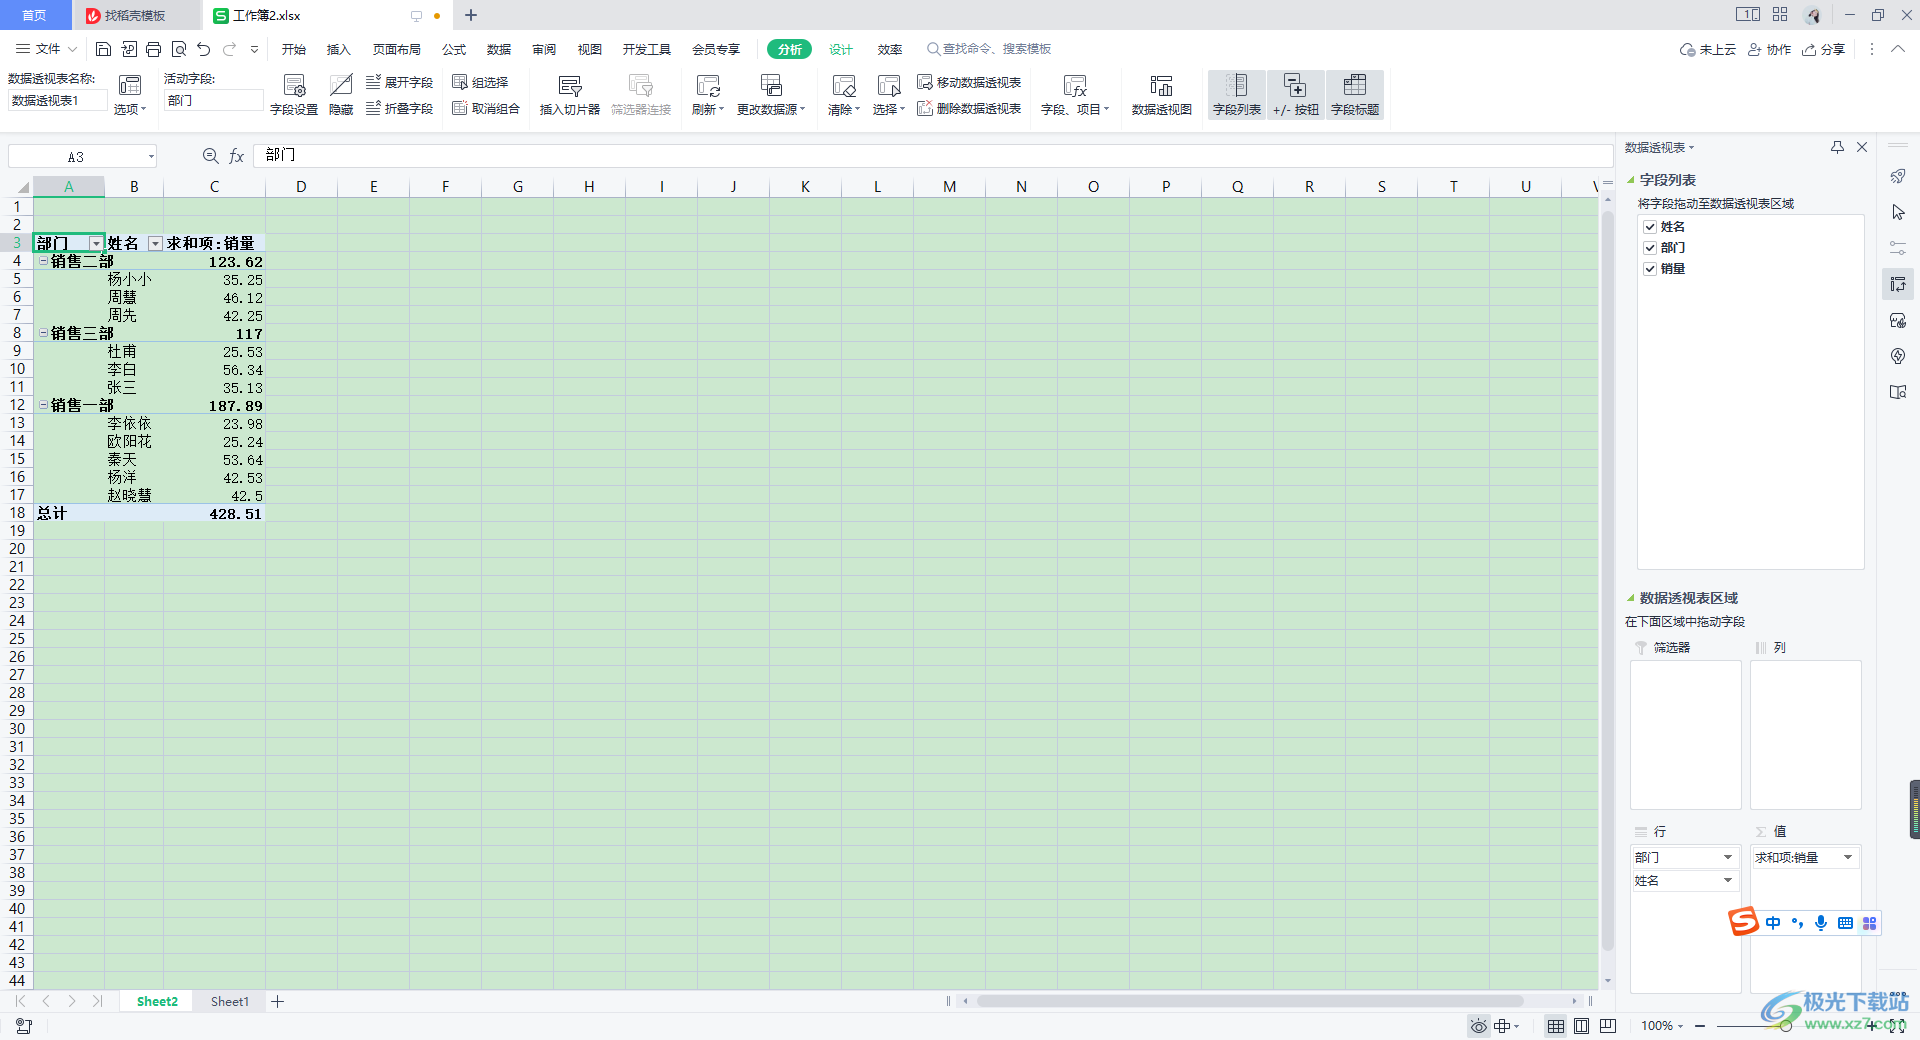This screenshot has width=1920, height=1040.
Task: Switch to the 公式 ribbon tab
Action: coord(454,49)
